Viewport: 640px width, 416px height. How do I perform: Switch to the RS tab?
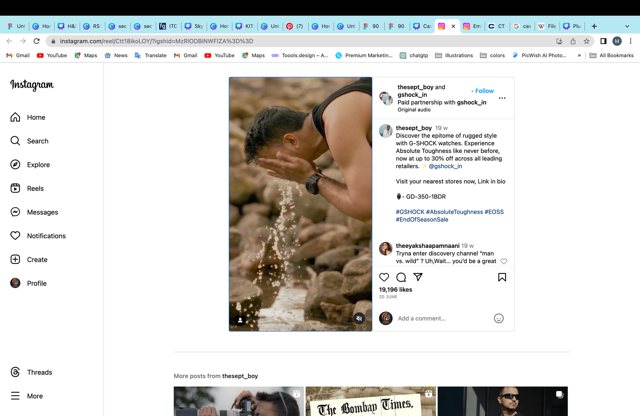92,26
